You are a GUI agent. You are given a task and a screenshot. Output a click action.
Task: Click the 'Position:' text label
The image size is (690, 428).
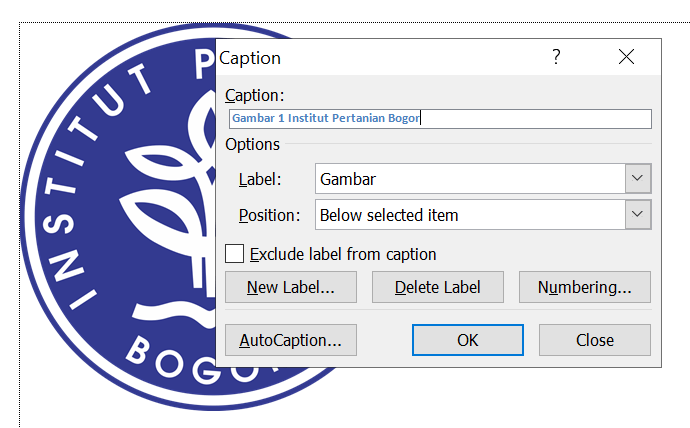(269, 215)
